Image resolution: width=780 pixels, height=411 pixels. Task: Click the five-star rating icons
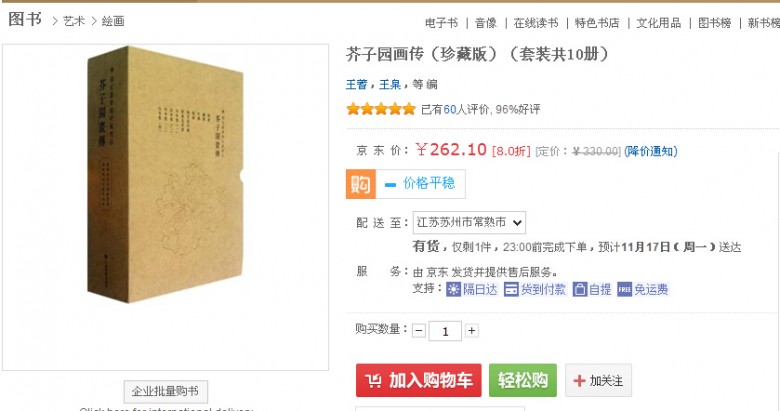pyautogui.click(x=381, y=109)
